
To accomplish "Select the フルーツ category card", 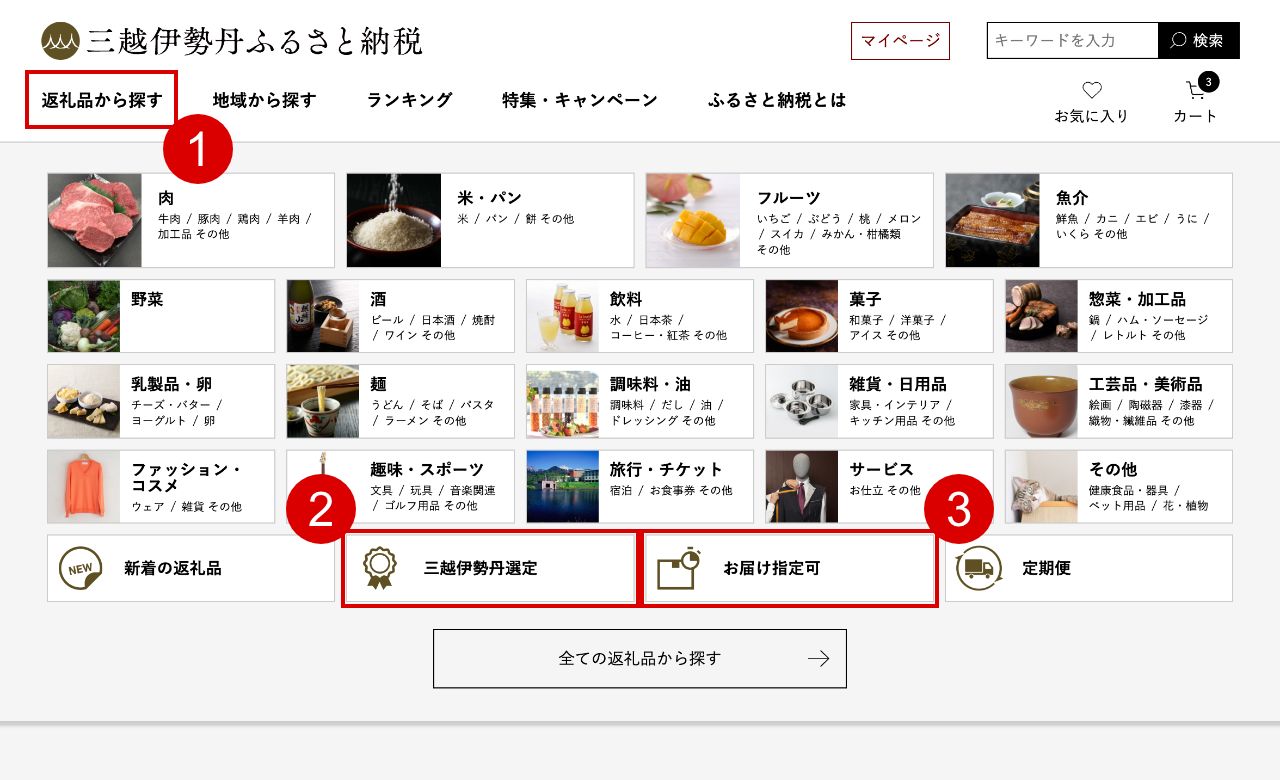I will coord(789,220).
